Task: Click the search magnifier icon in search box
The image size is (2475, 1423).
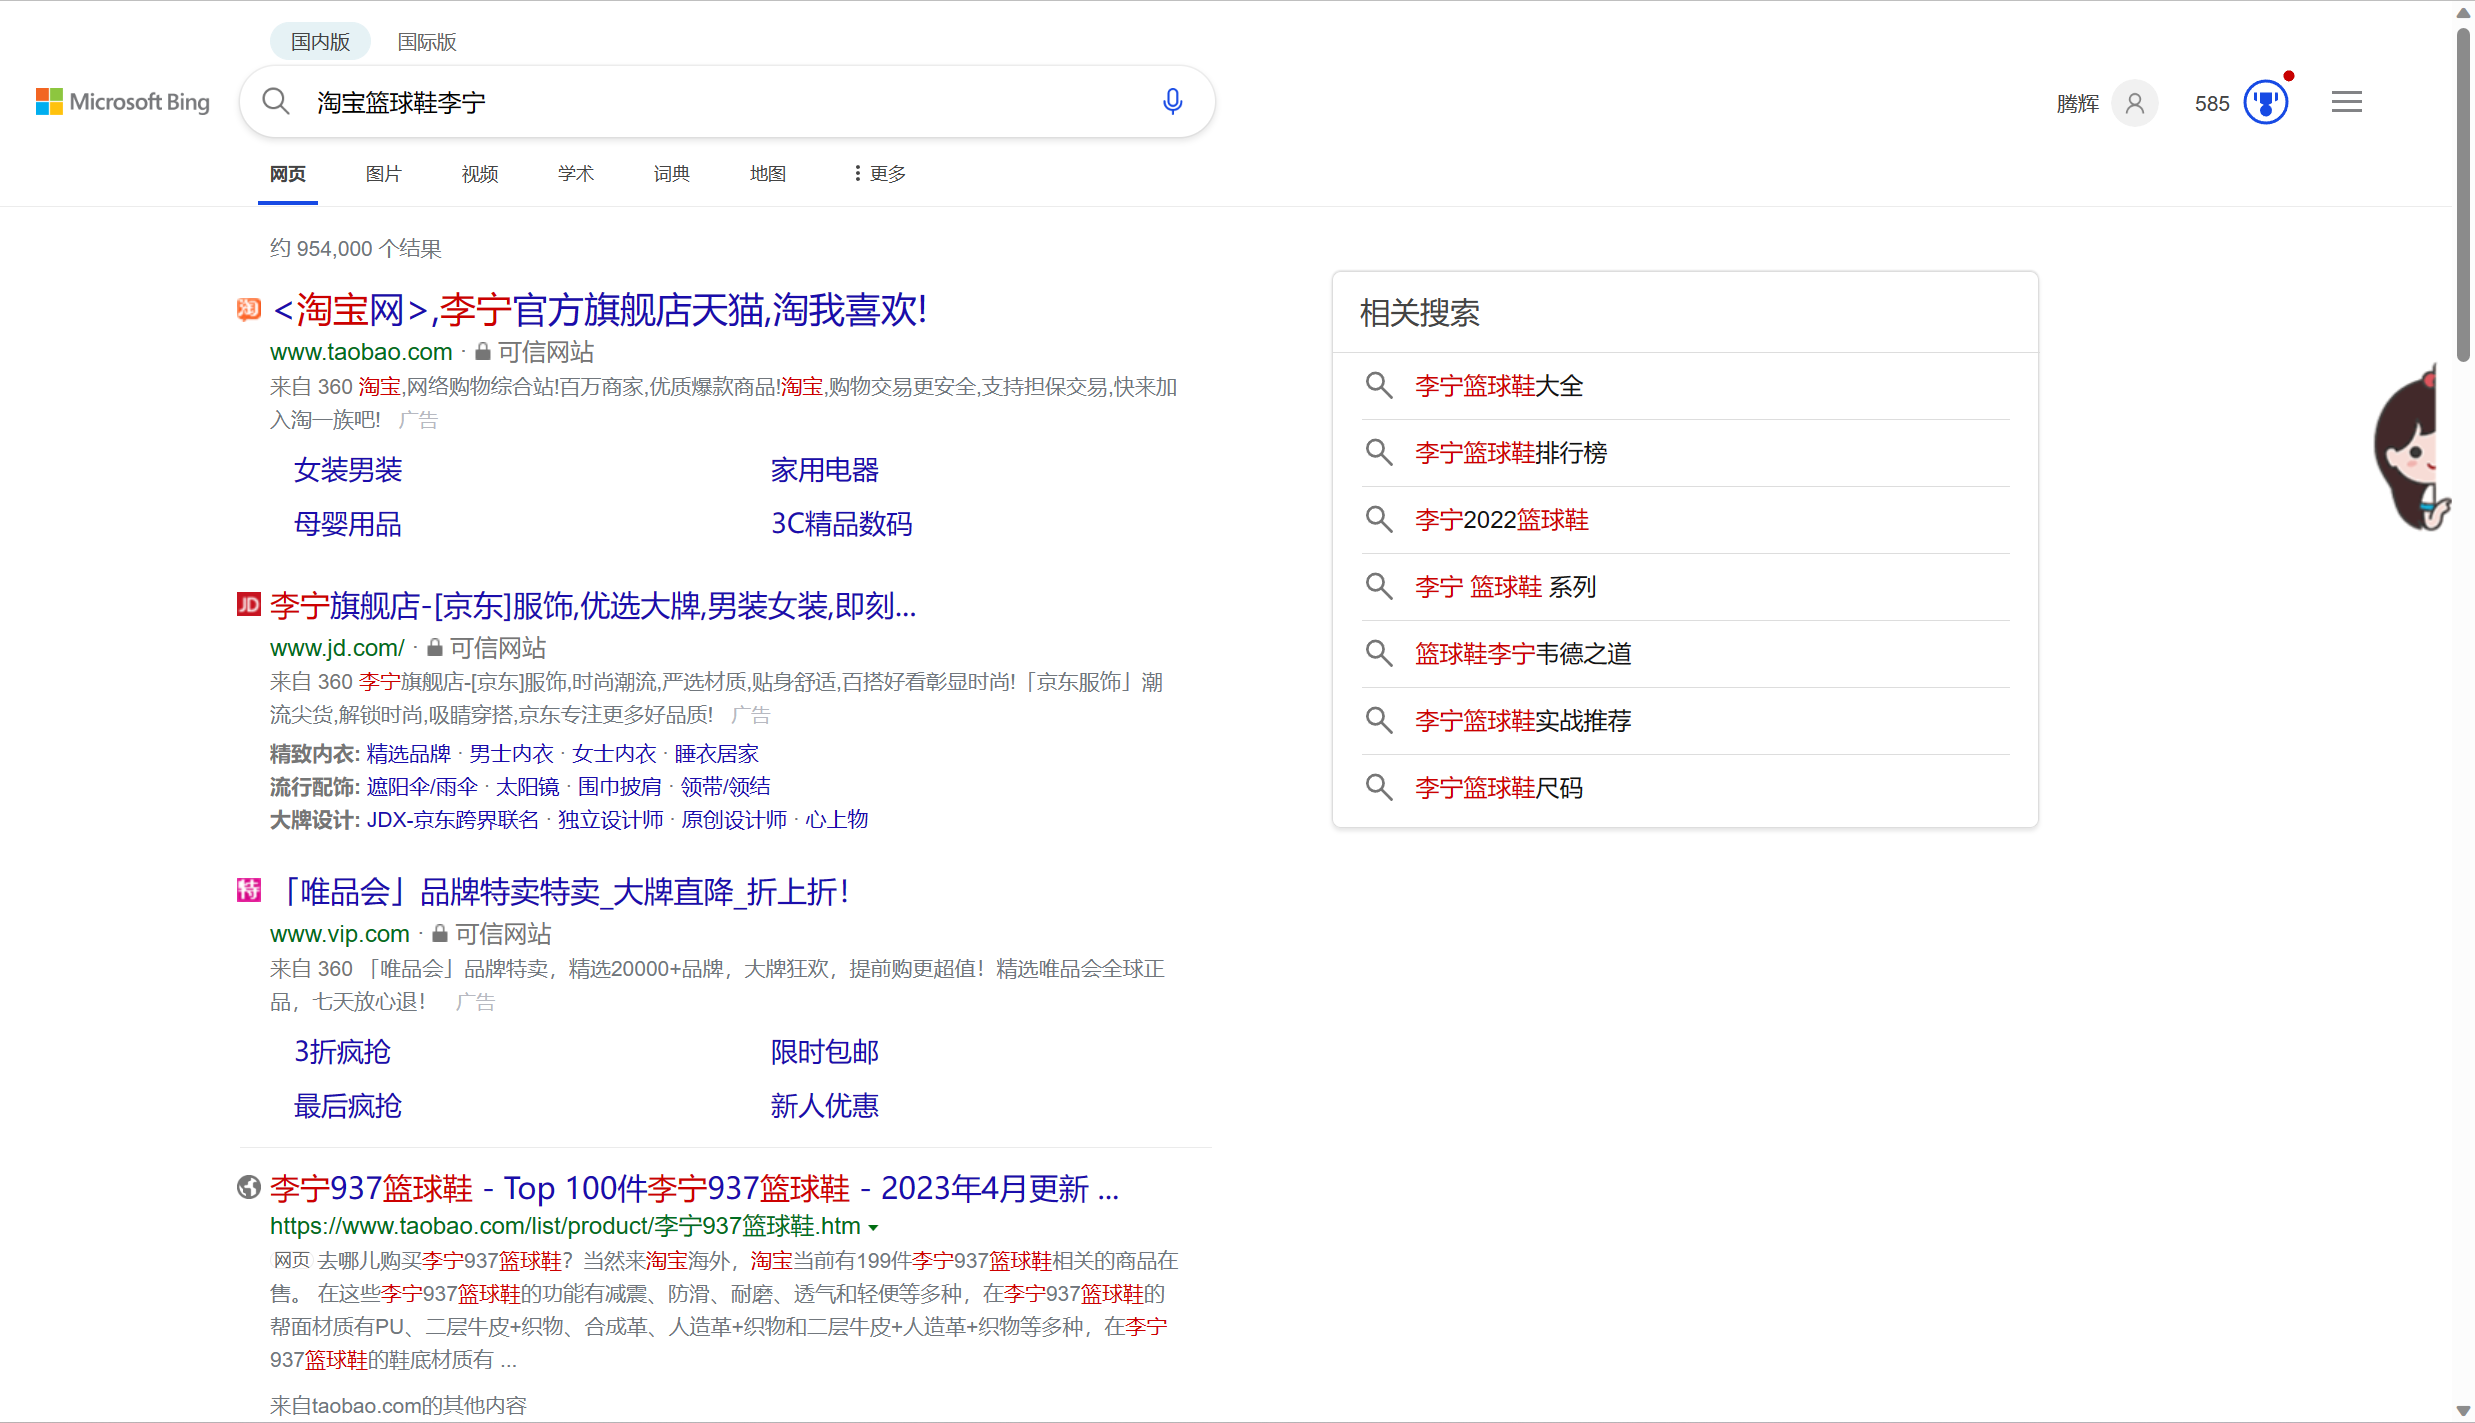Action: tap(276, 102)
